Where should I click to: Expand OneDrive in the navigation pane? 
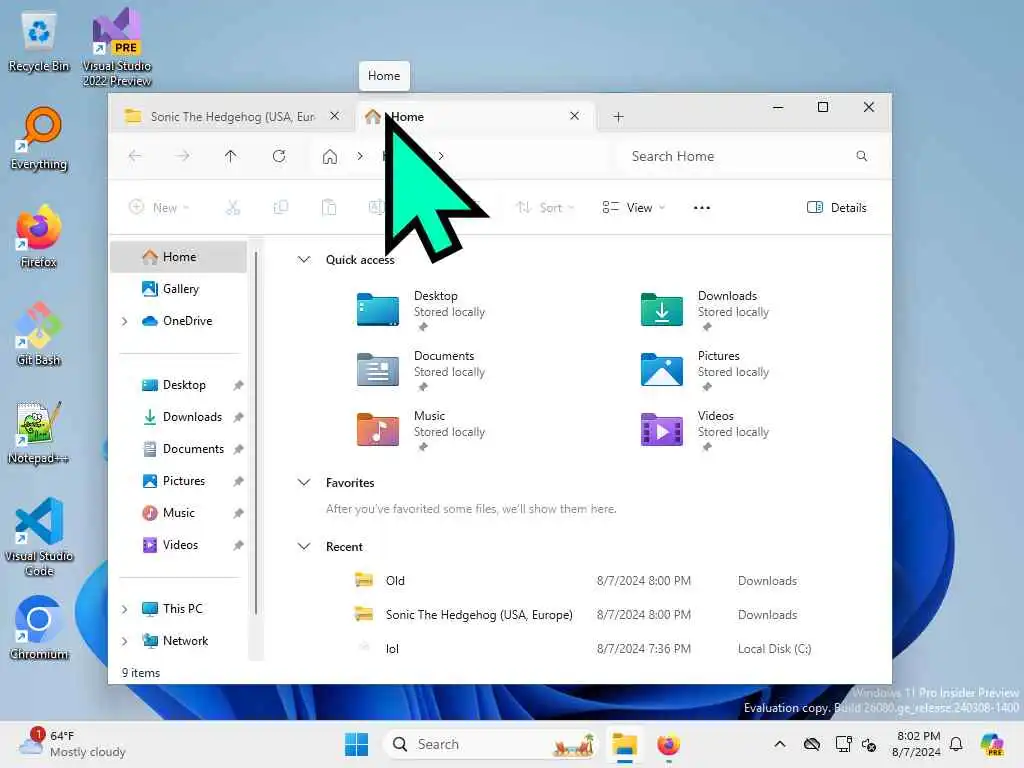coord(125,321)
